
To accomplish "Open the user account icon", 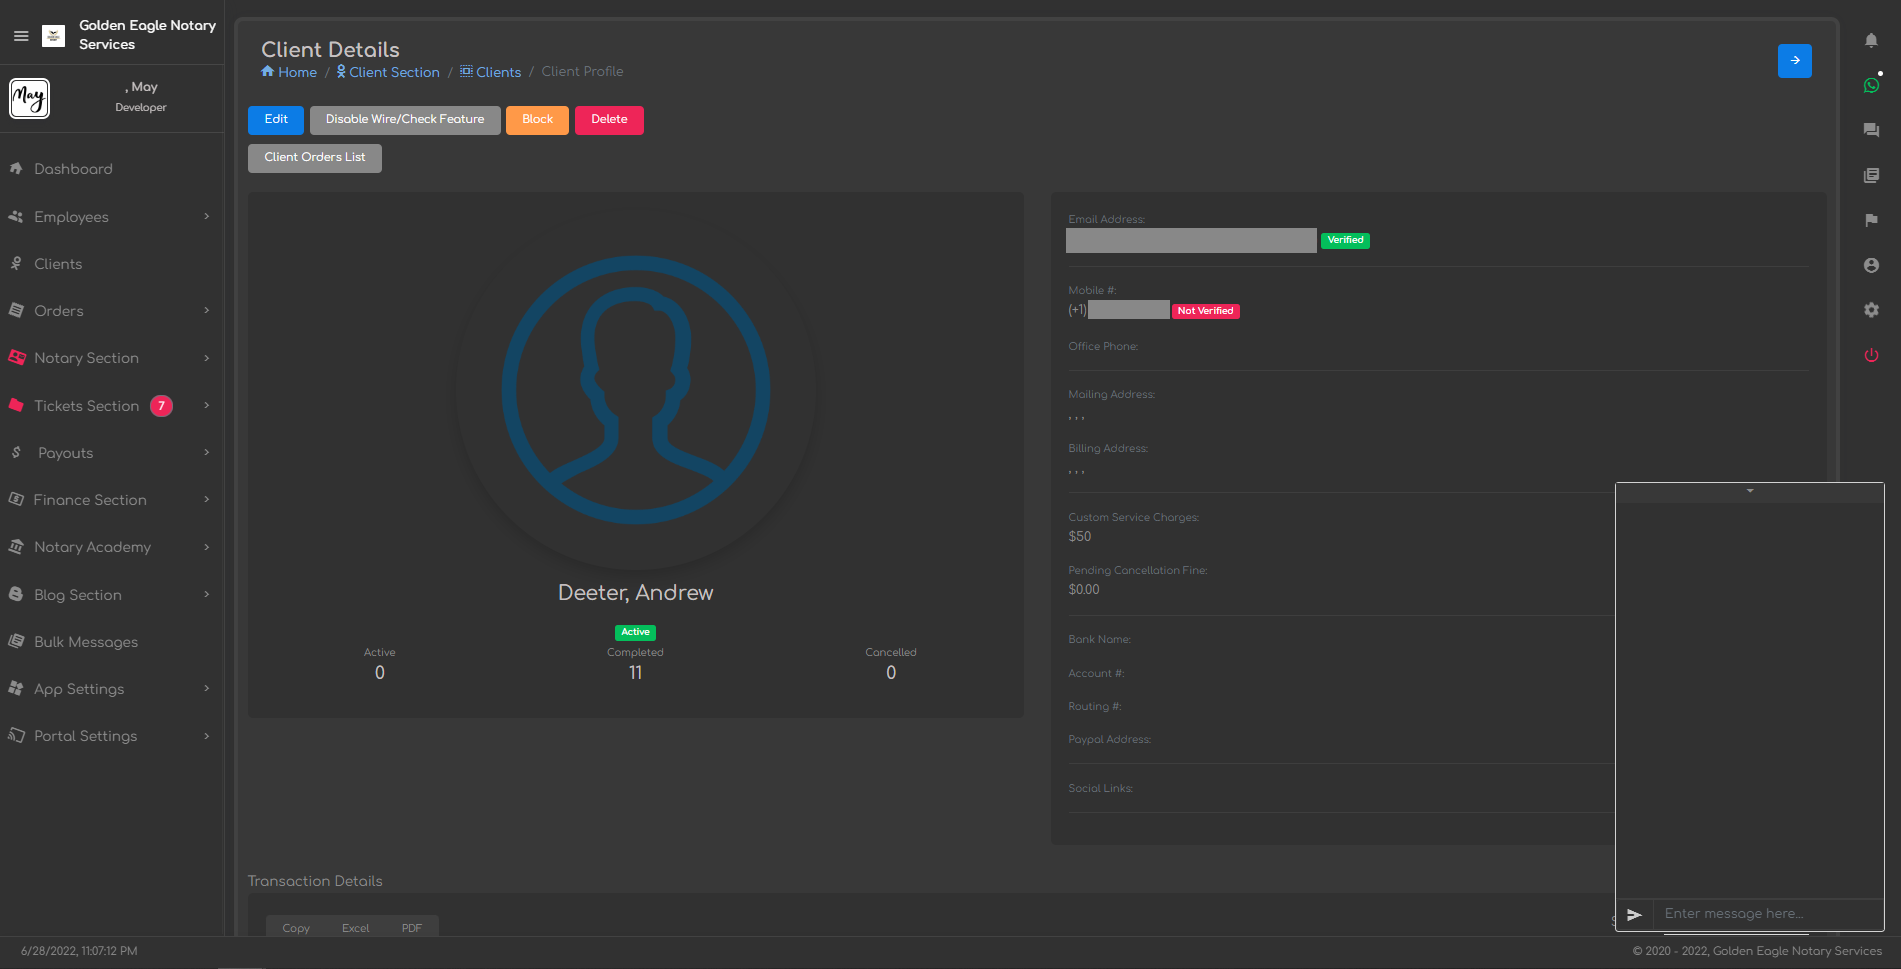I will pyautogui.click(x=1871, y=265).
